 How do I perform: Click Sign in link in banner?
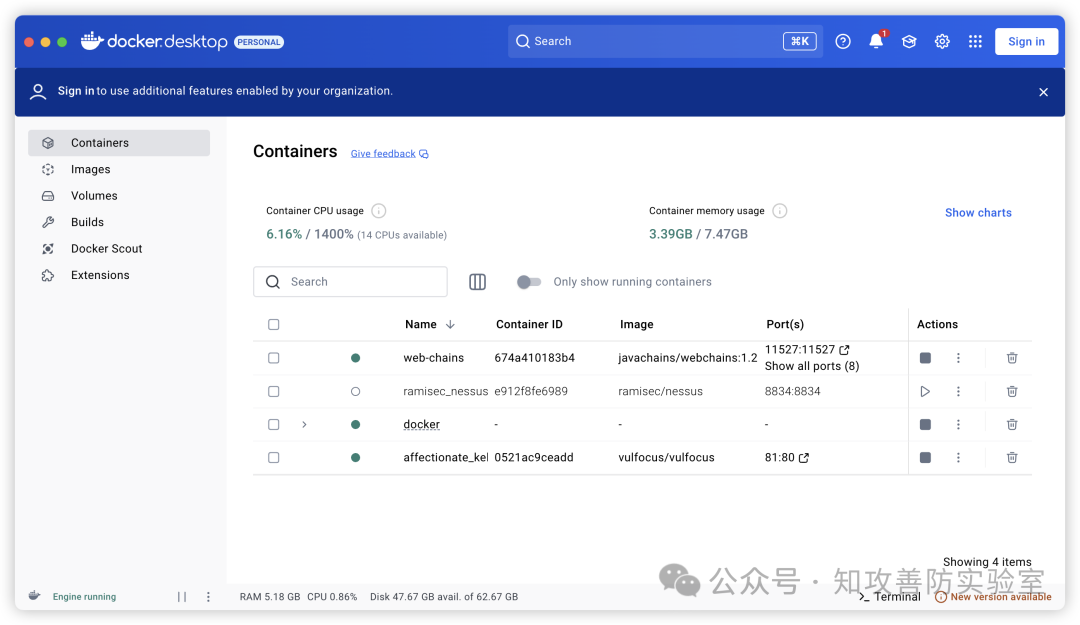[76, 91]
